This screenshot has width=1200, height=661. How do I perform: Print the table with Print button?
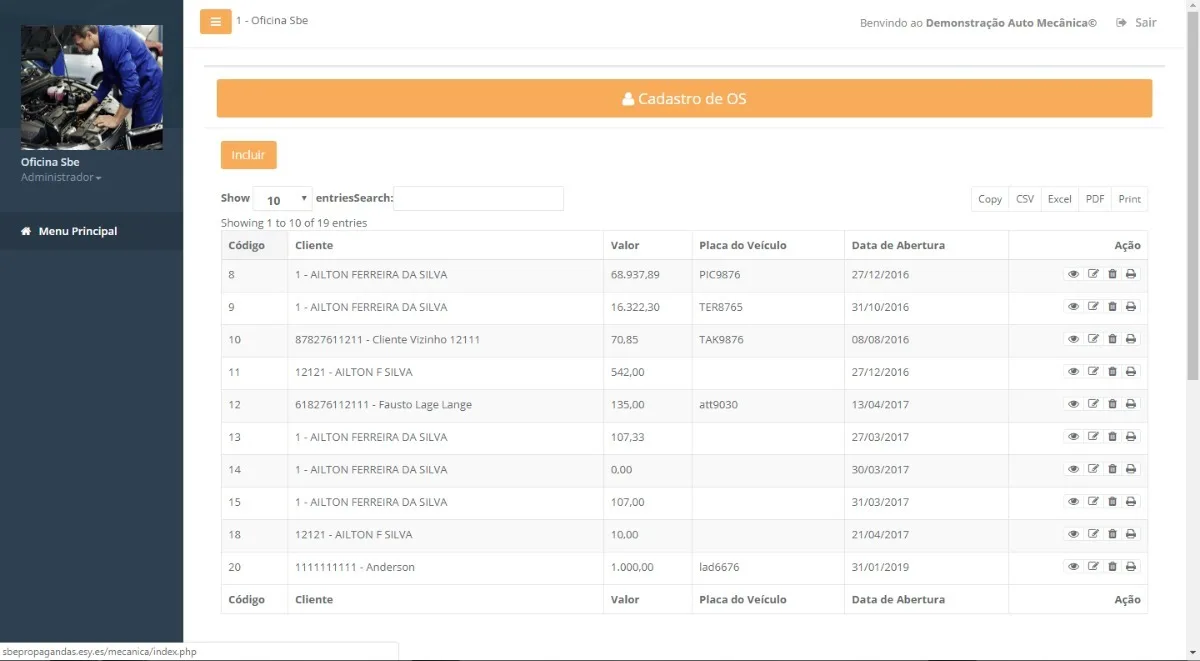pyautogui.click(x=1130, y=199)
